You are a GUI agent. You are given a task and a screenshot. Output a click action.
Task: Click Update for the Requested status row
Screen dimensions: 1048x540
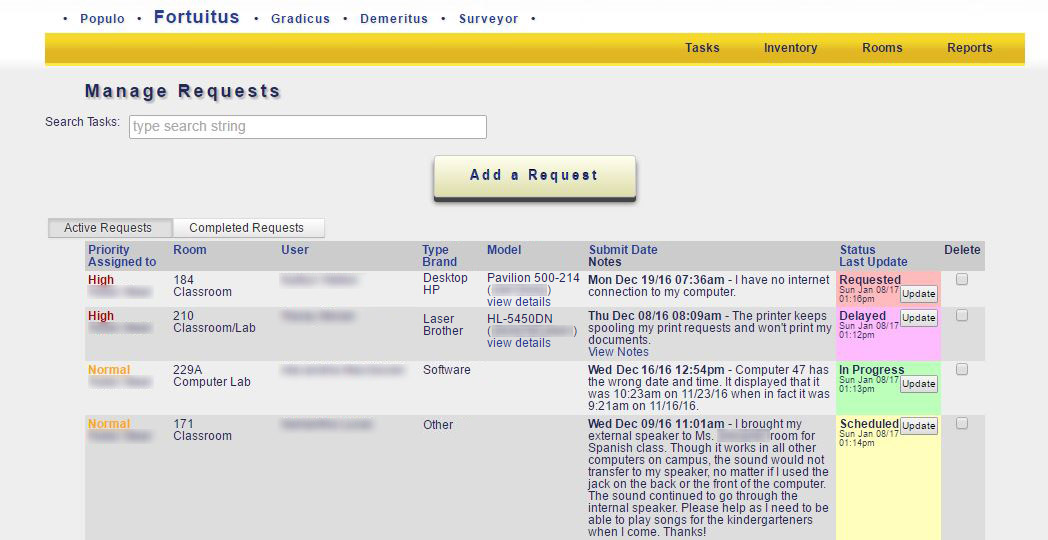coord(919,294)
